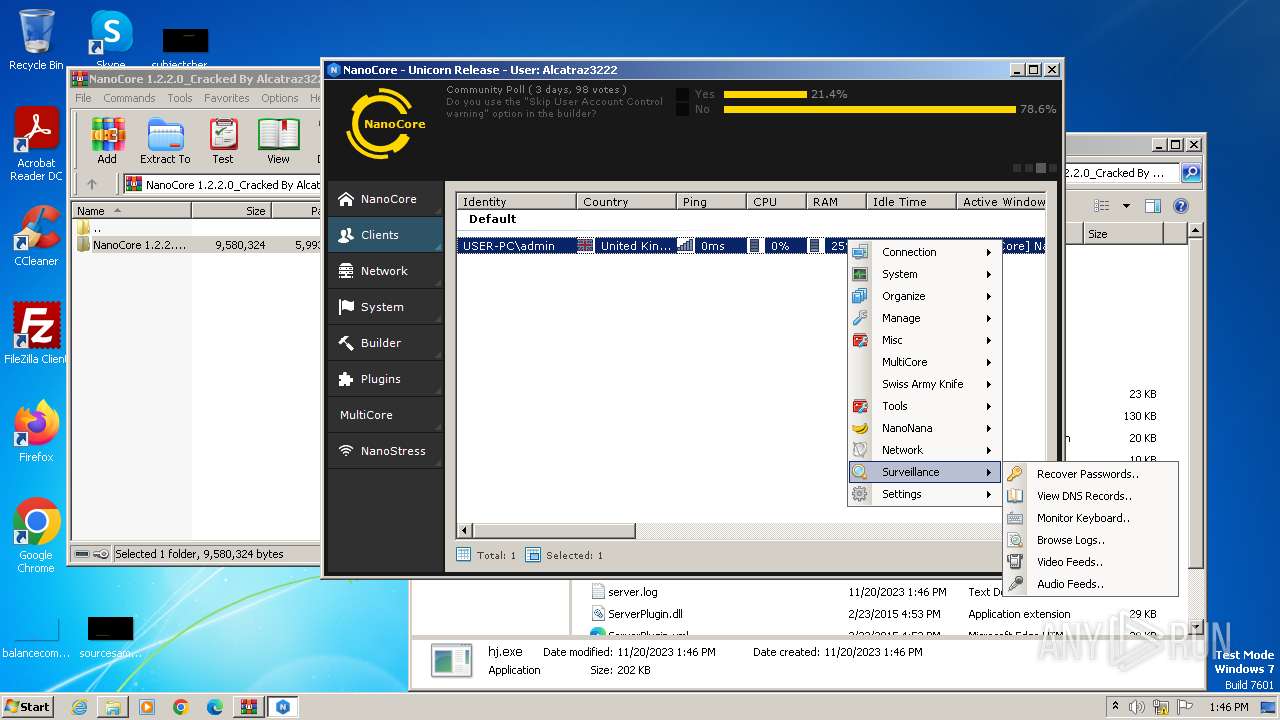Expand the Organize submenu
The image size is (1280, 720).
click(x=924, y=296)
